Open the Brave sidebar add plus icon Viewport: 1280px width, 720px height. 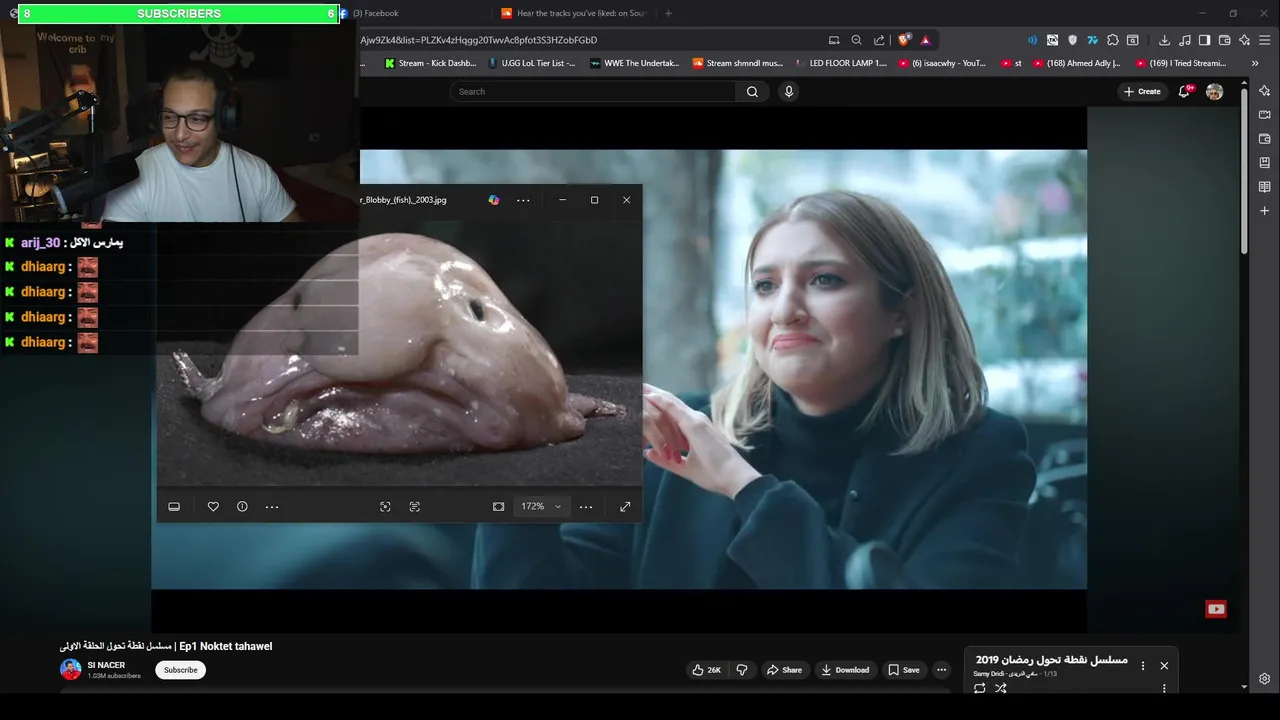[1265, 211]
